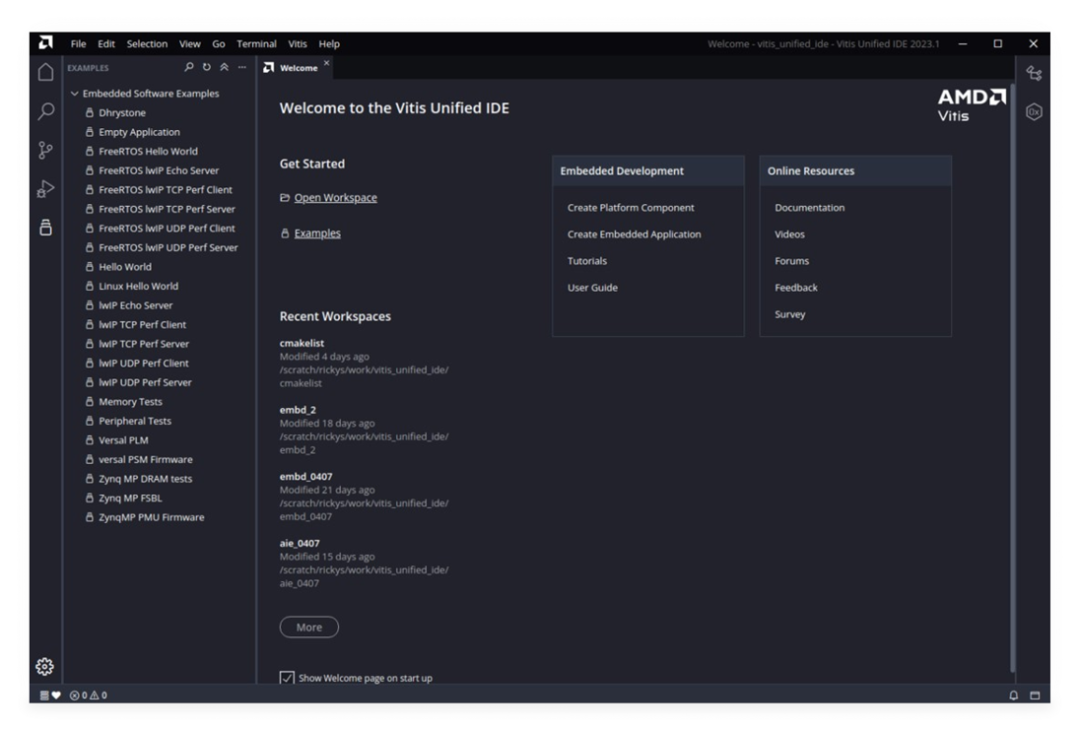Open the Debug view in activity bar
This screenshot has width=1080, height=731.
pyautogui.click(x=45, y=189)
